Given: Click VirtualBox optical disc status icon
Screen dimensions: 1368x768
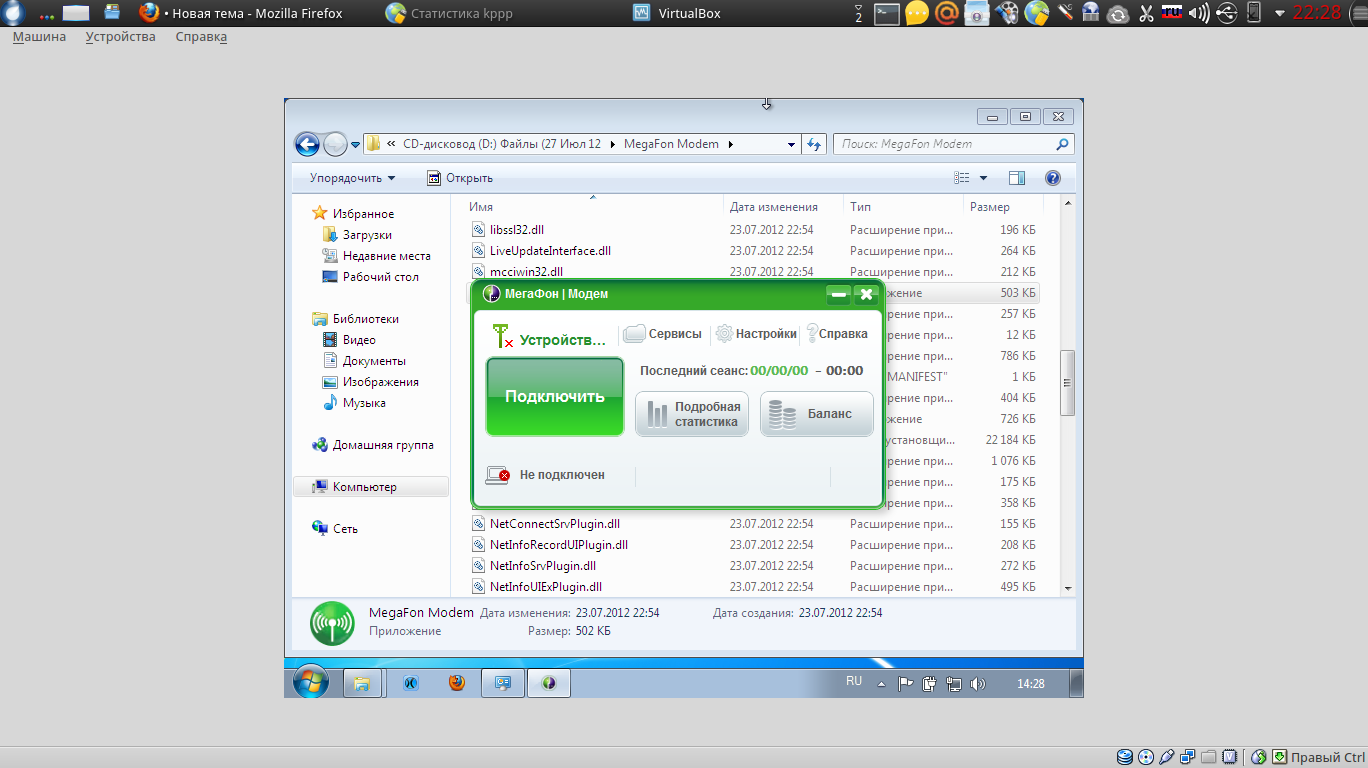Looking at the screenshot, I should (1145, 757).
